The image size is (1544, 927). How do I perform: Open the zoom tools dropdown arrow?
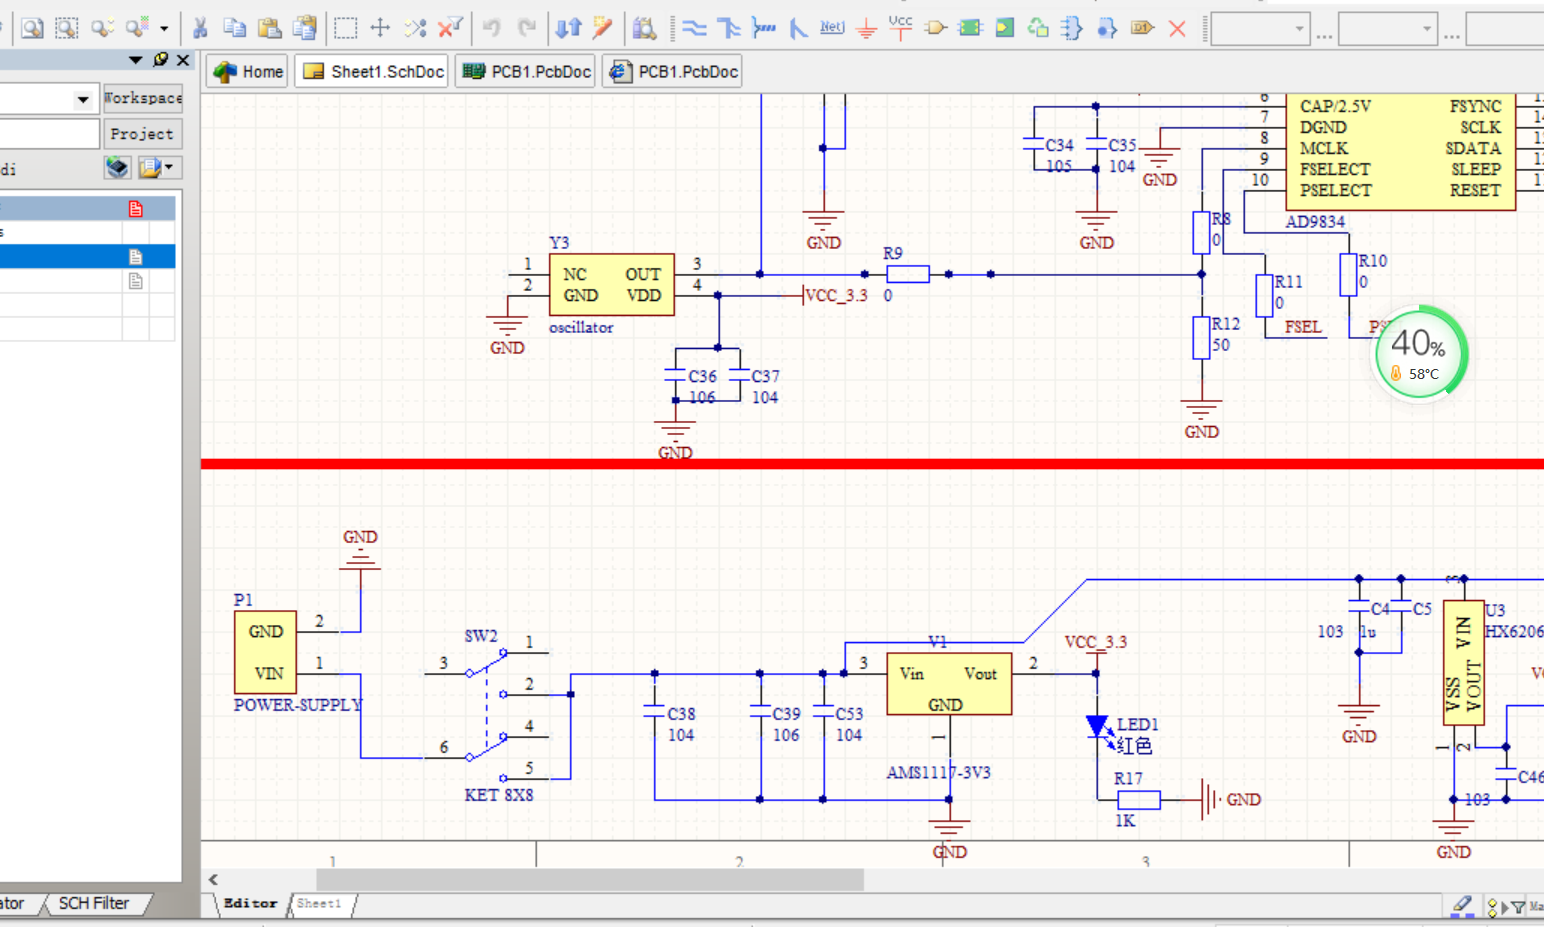pos(164,29)
